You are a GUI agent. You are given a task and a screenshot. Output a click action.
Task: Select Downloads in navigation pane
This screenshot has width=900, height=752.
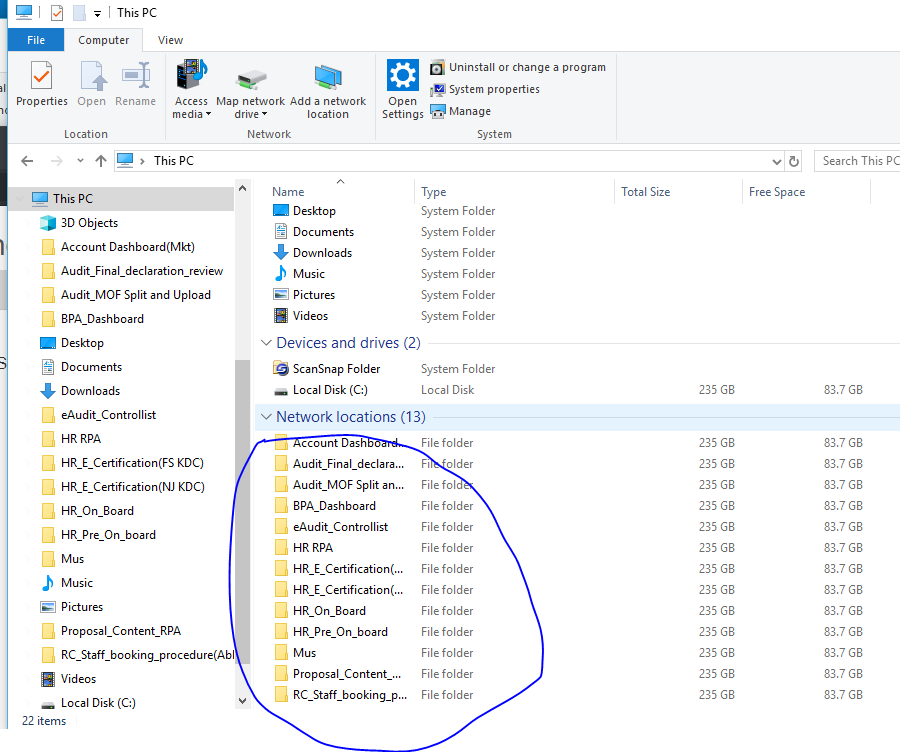90,391
